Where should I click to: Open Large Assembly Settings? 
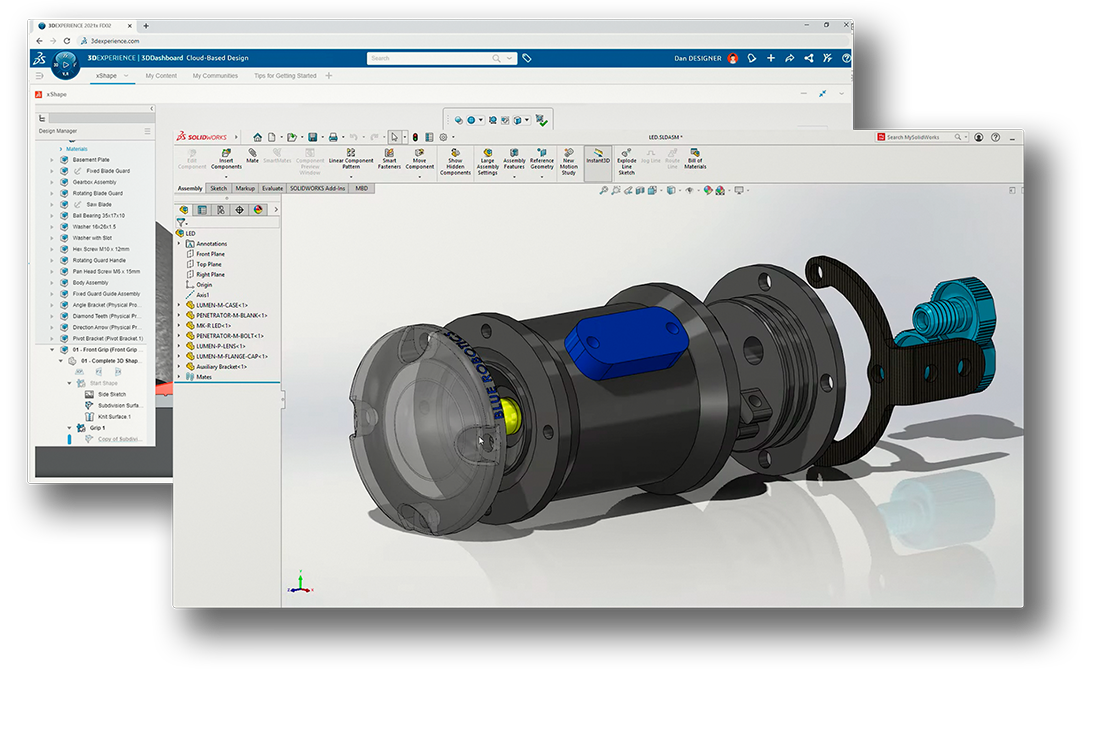pos(488,161)
